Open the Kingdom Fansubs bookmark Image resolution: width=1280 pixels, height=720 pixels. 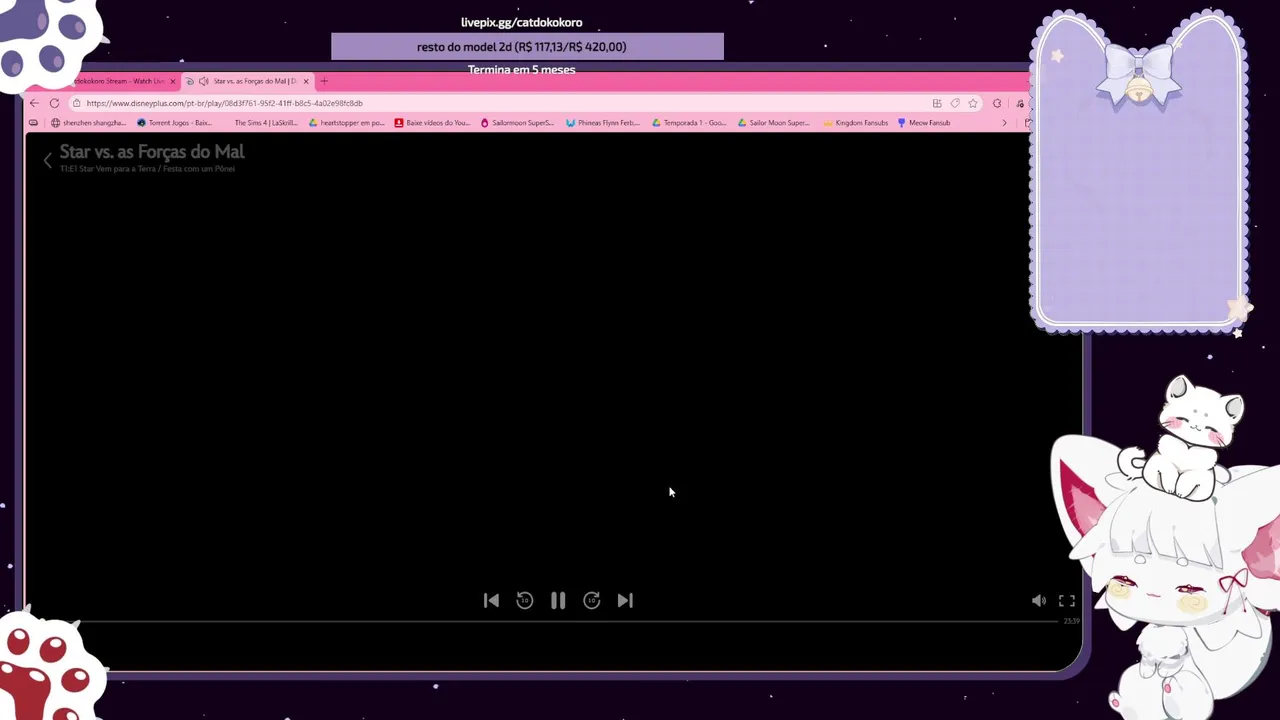[x=856, y=123]
